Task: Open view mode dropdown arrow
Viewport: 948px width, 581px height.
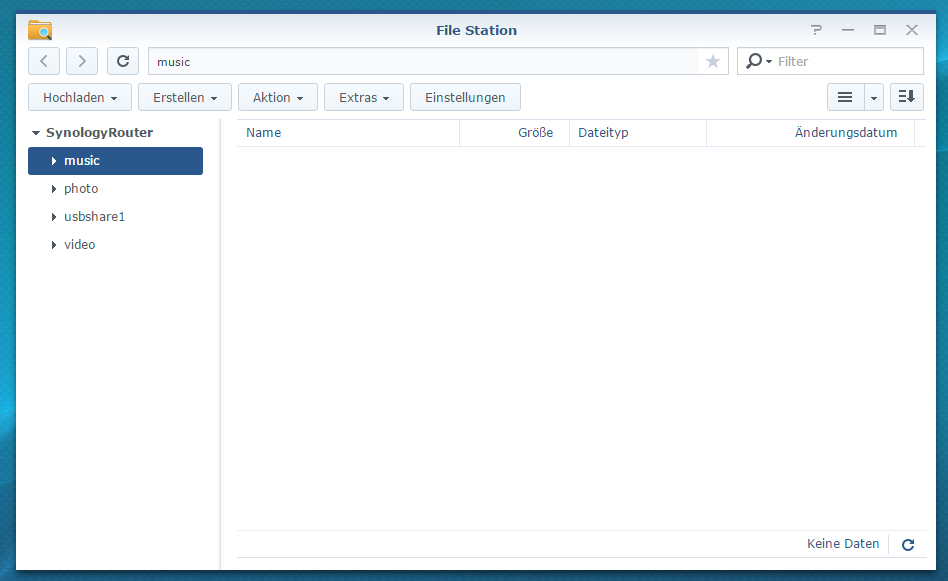Action: pyautogui.click(x=874, y=97)
